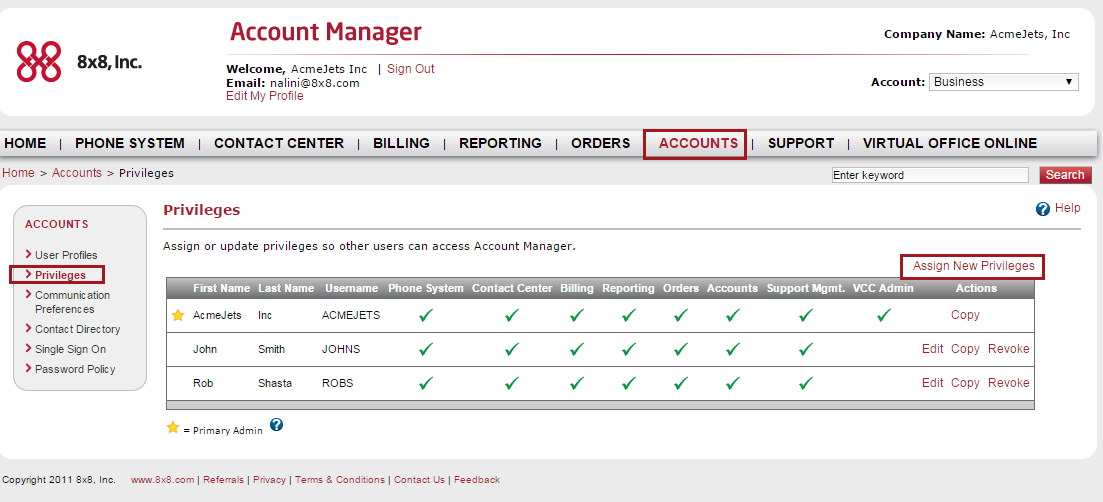1103x502 pixels.
Task: Open Edit My Profile link
Action: tap(264, 96)
